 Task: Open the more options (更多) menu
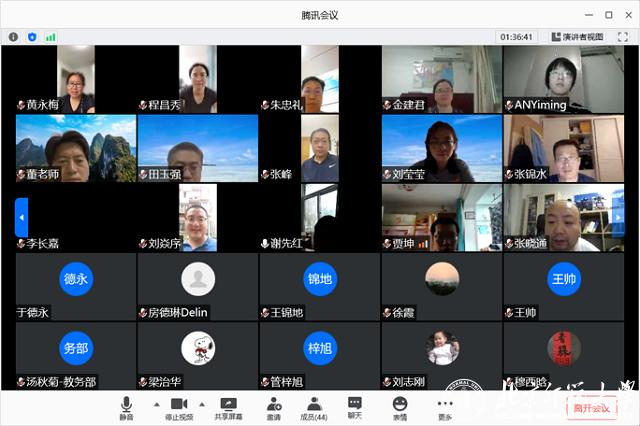pos(445,405)
